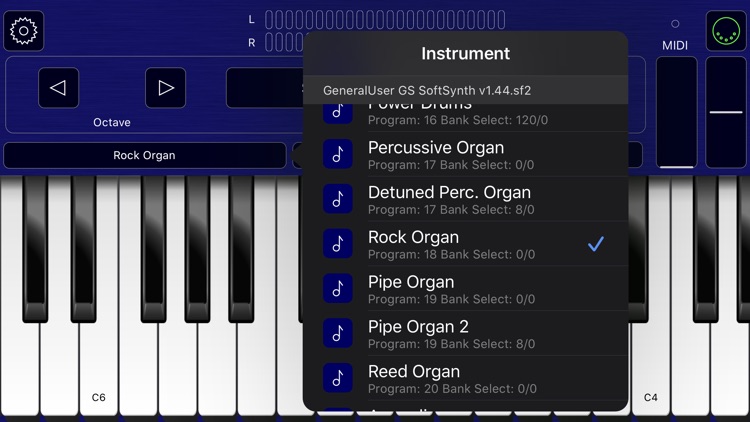Click the blue checkmark on Rock Organ
The width and height of the screenshot is (750, 422).
point(596,244)
